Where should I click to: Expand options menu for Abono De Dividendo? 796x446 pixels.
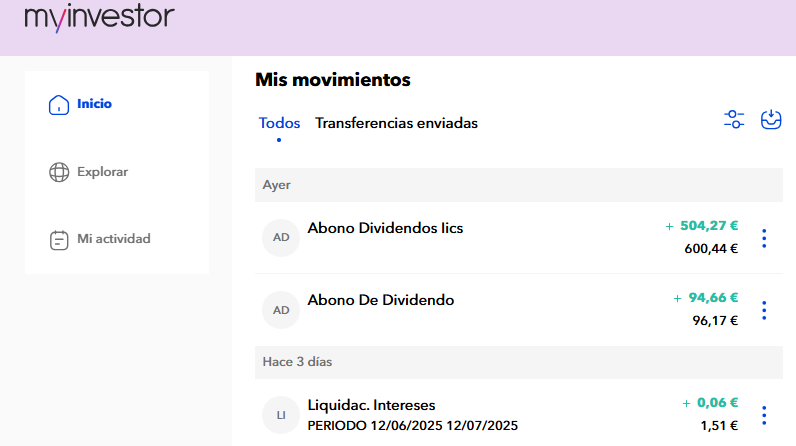(x=764, y=310)
